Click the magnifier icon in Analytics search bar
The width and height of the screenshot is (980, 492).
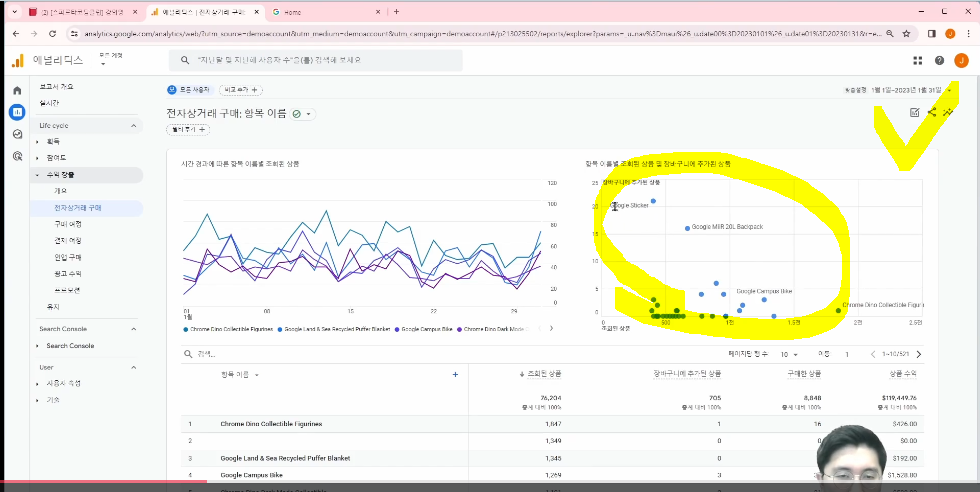184,60
